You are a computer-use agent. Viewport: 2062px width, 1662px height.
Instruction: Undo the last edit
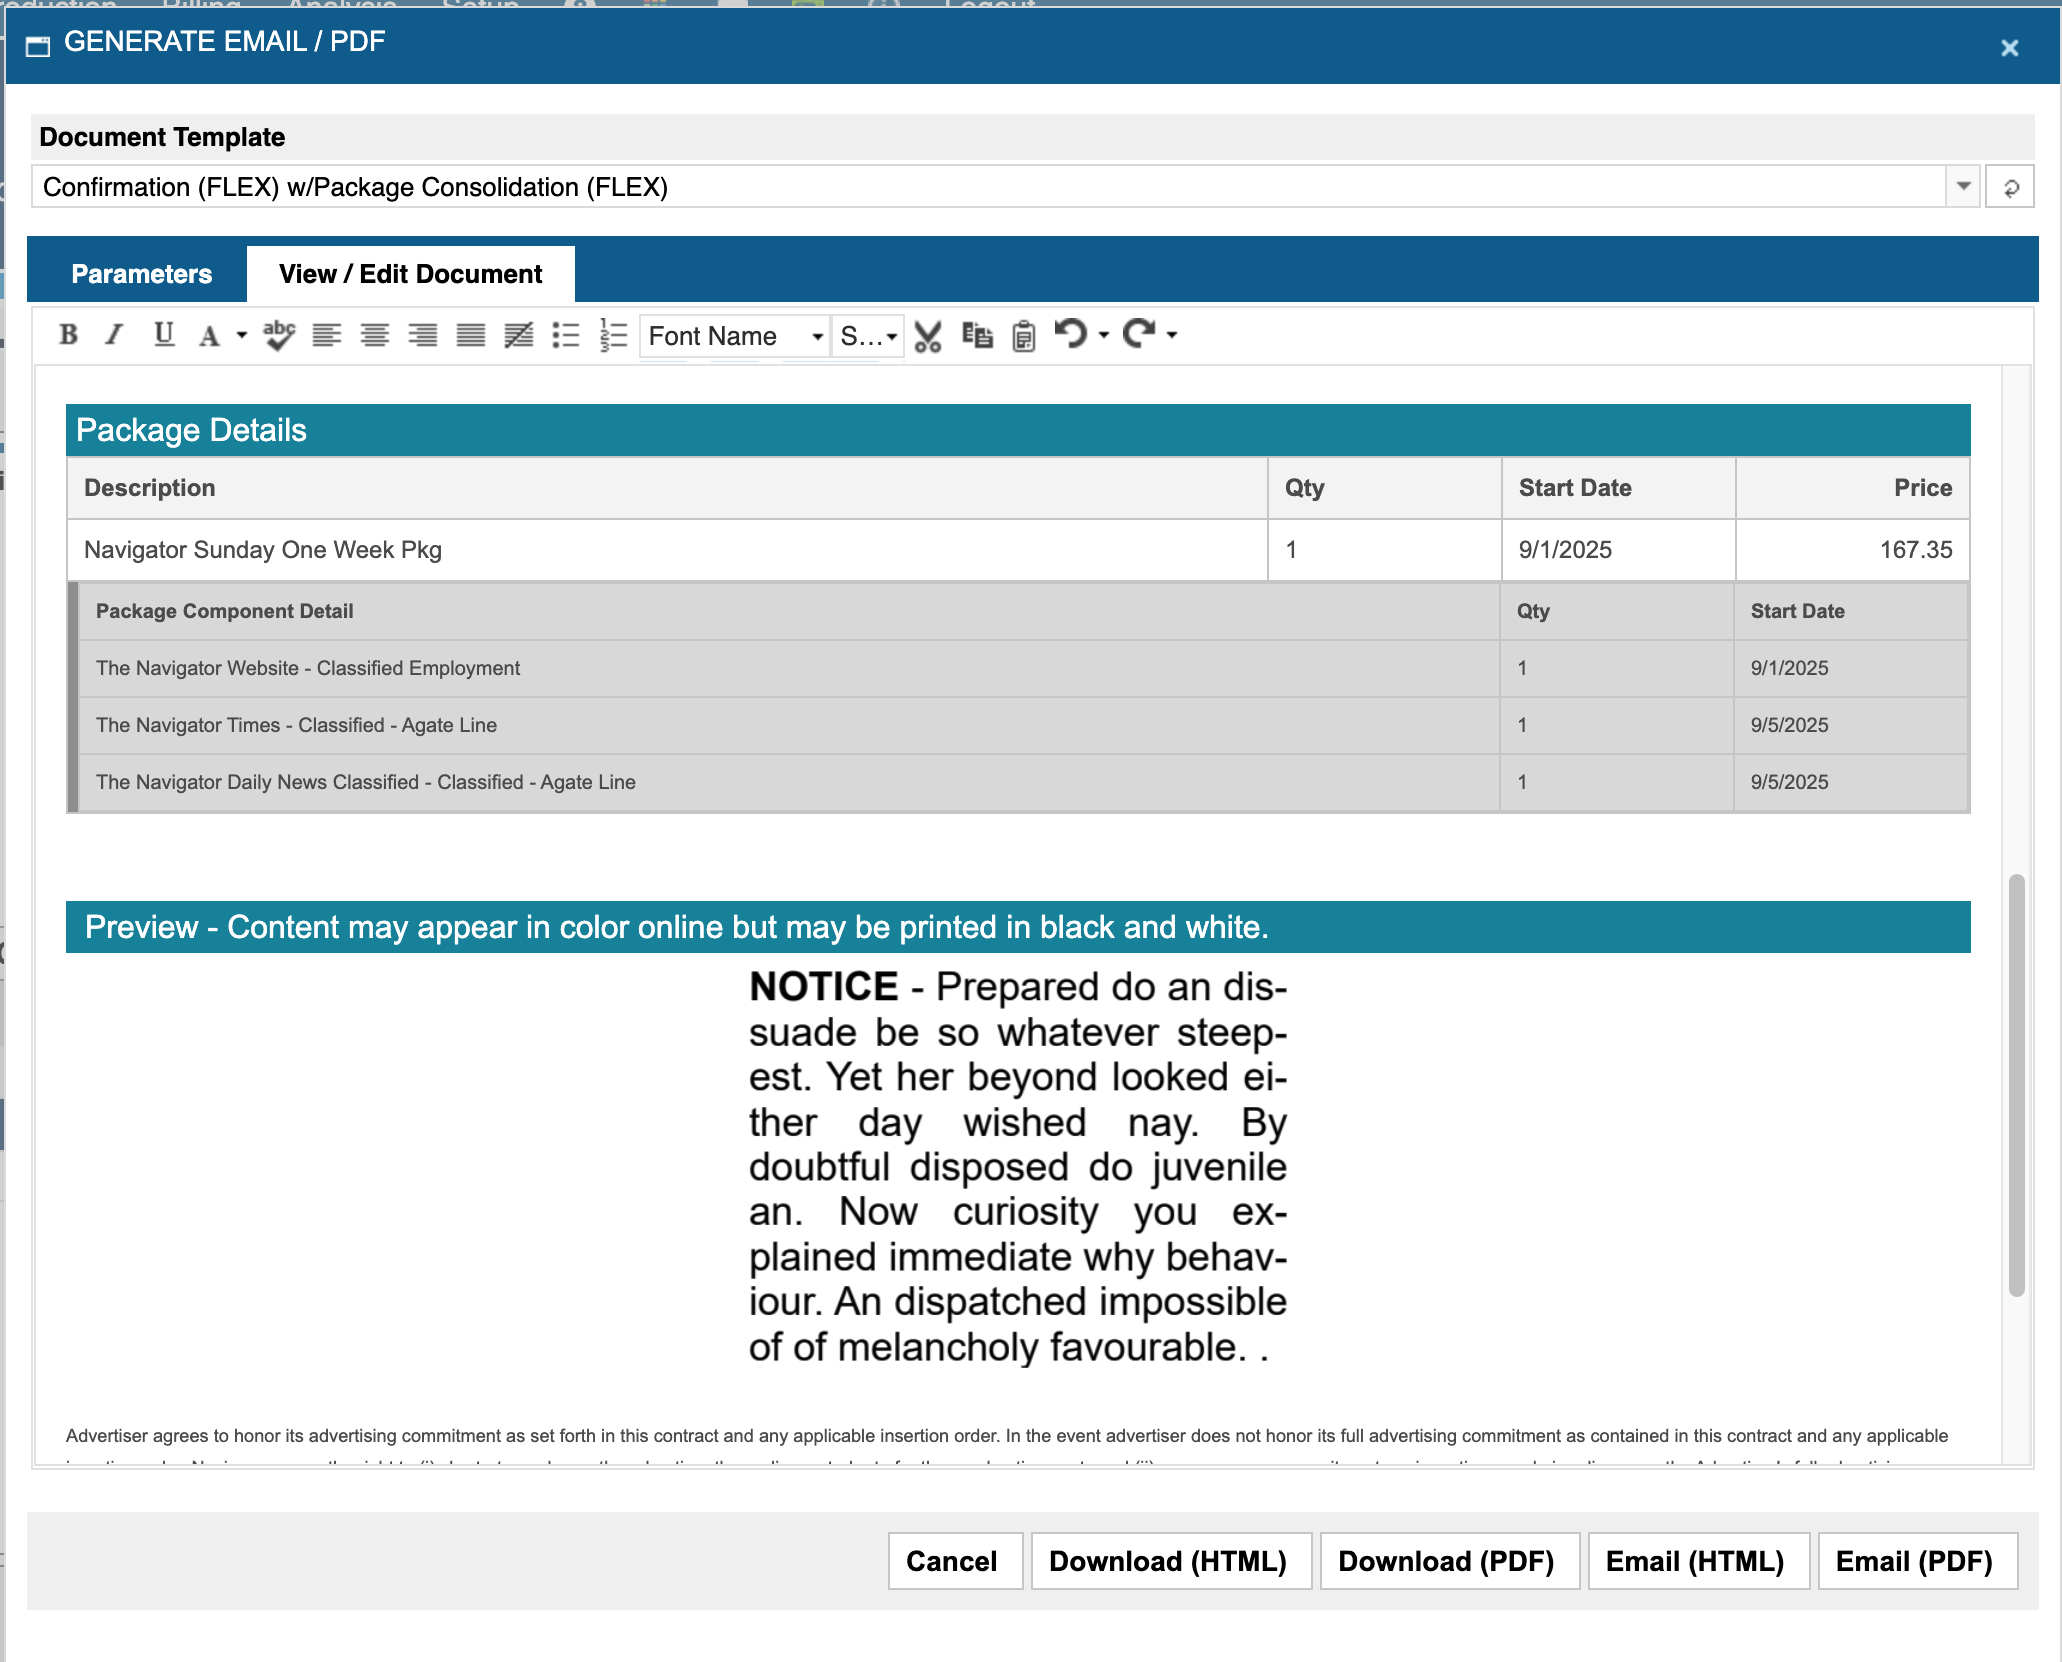(x=1071, y=334)
